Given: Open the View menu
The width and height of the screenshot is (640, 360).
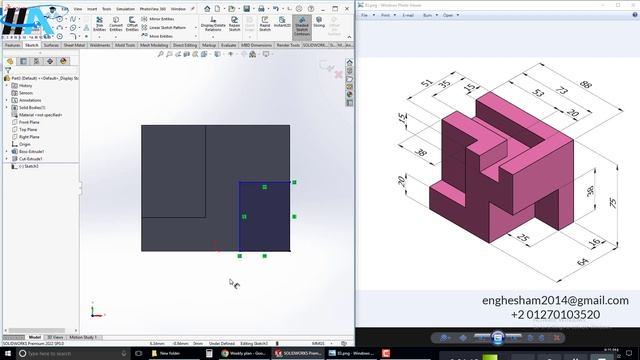Looking at the screenshot, I should [78, 9].
